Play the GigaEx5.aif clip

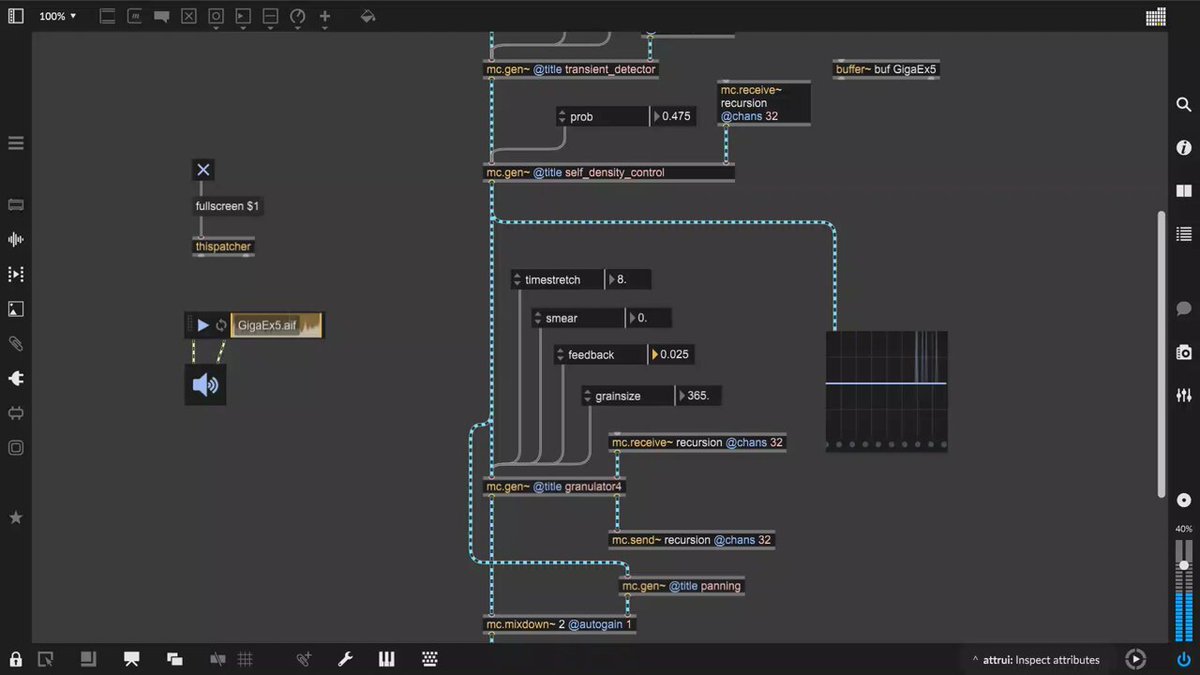click(203, 325)
